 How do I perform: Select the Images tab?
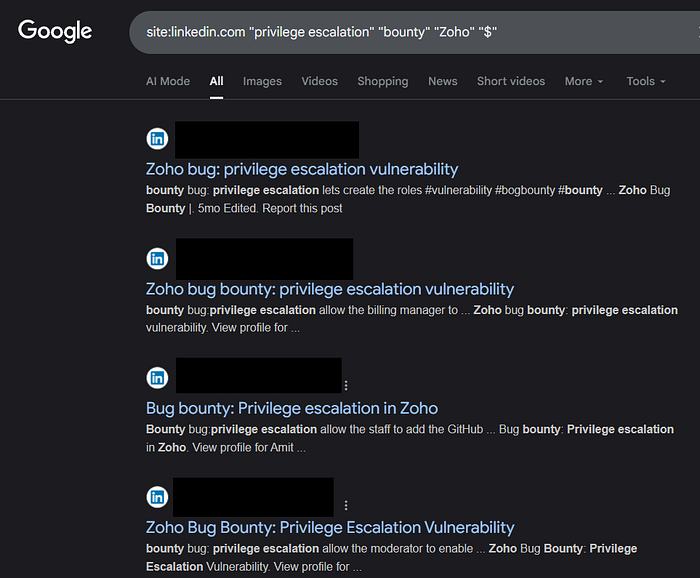click(262, 81)
